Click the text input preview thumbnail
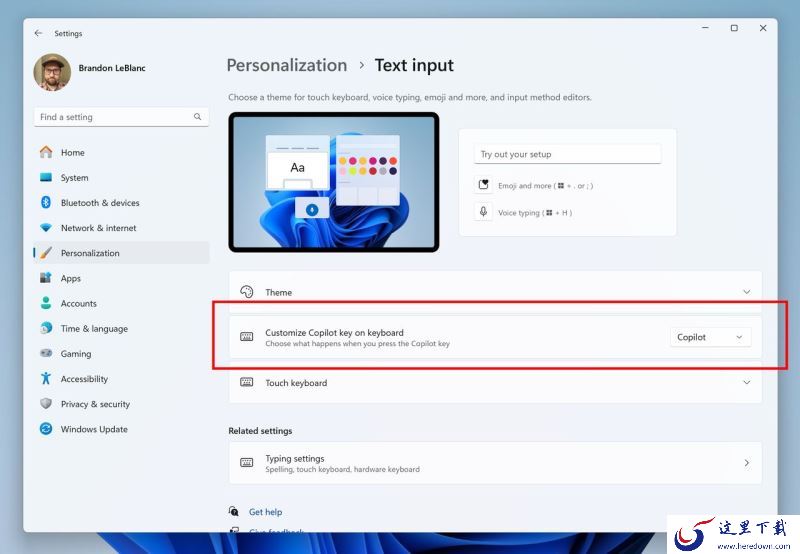 click(334, 182)
